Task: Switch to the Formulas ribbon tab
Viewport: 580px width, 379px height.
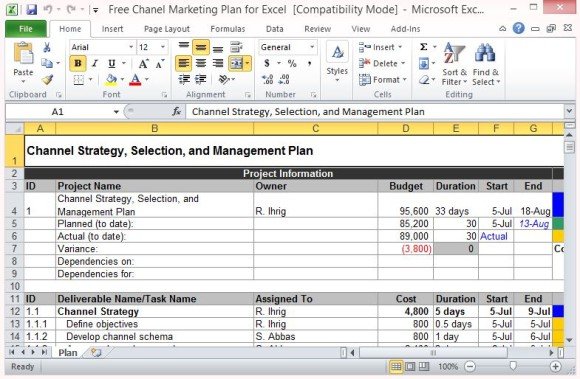Action: 227,29
